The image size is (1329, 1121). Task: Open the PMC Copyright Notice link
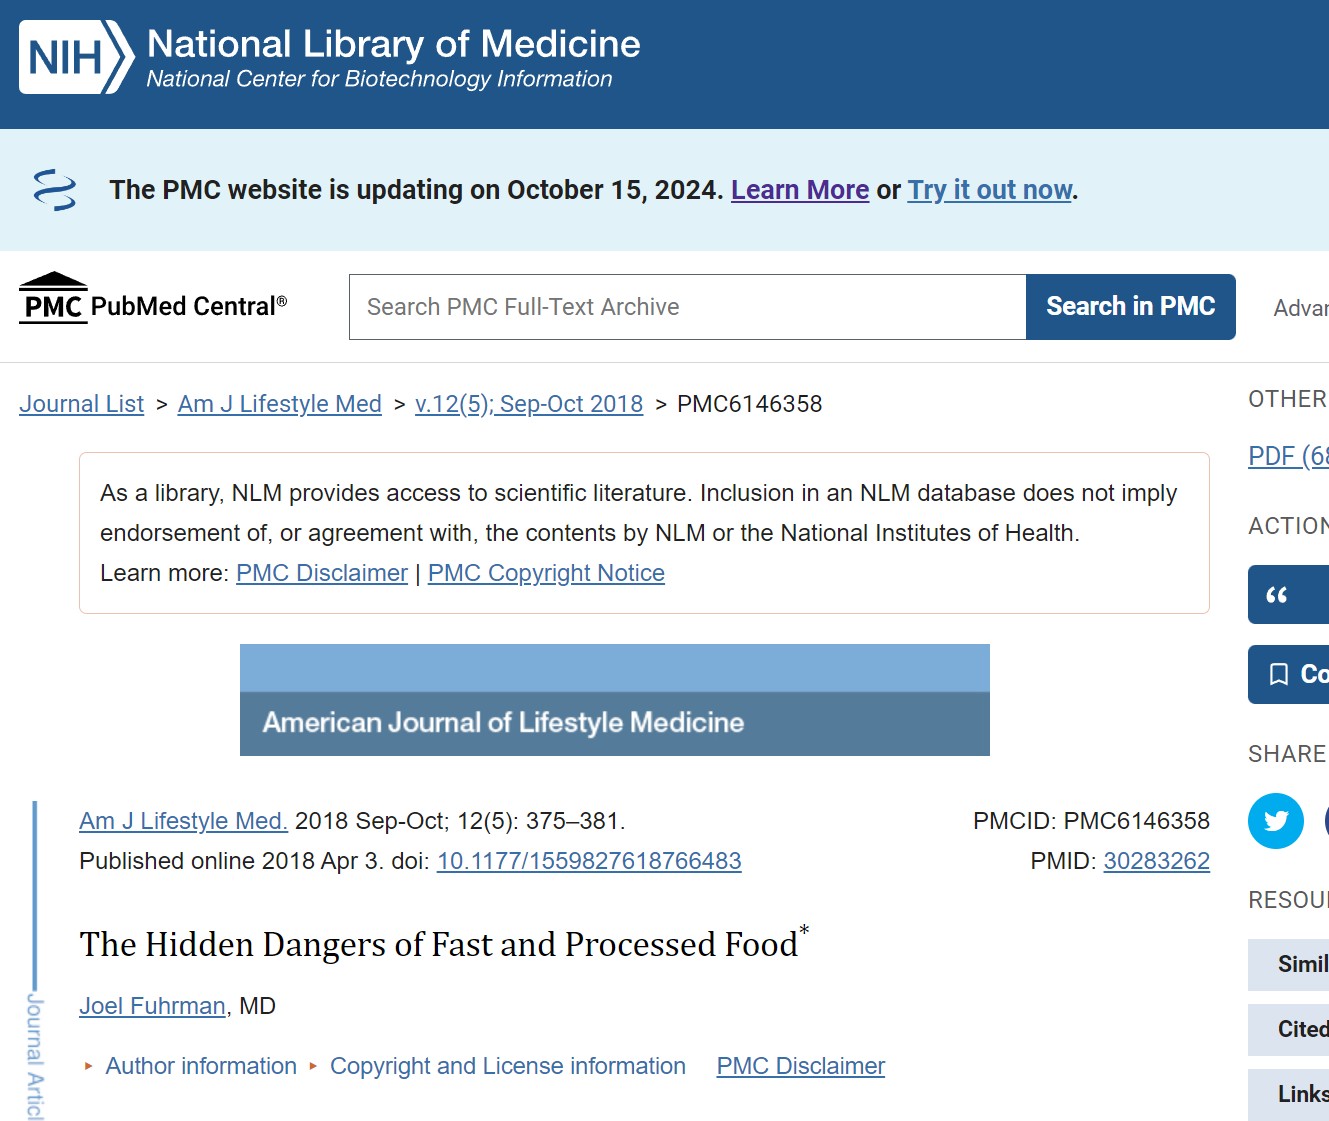tap(546, 573)
